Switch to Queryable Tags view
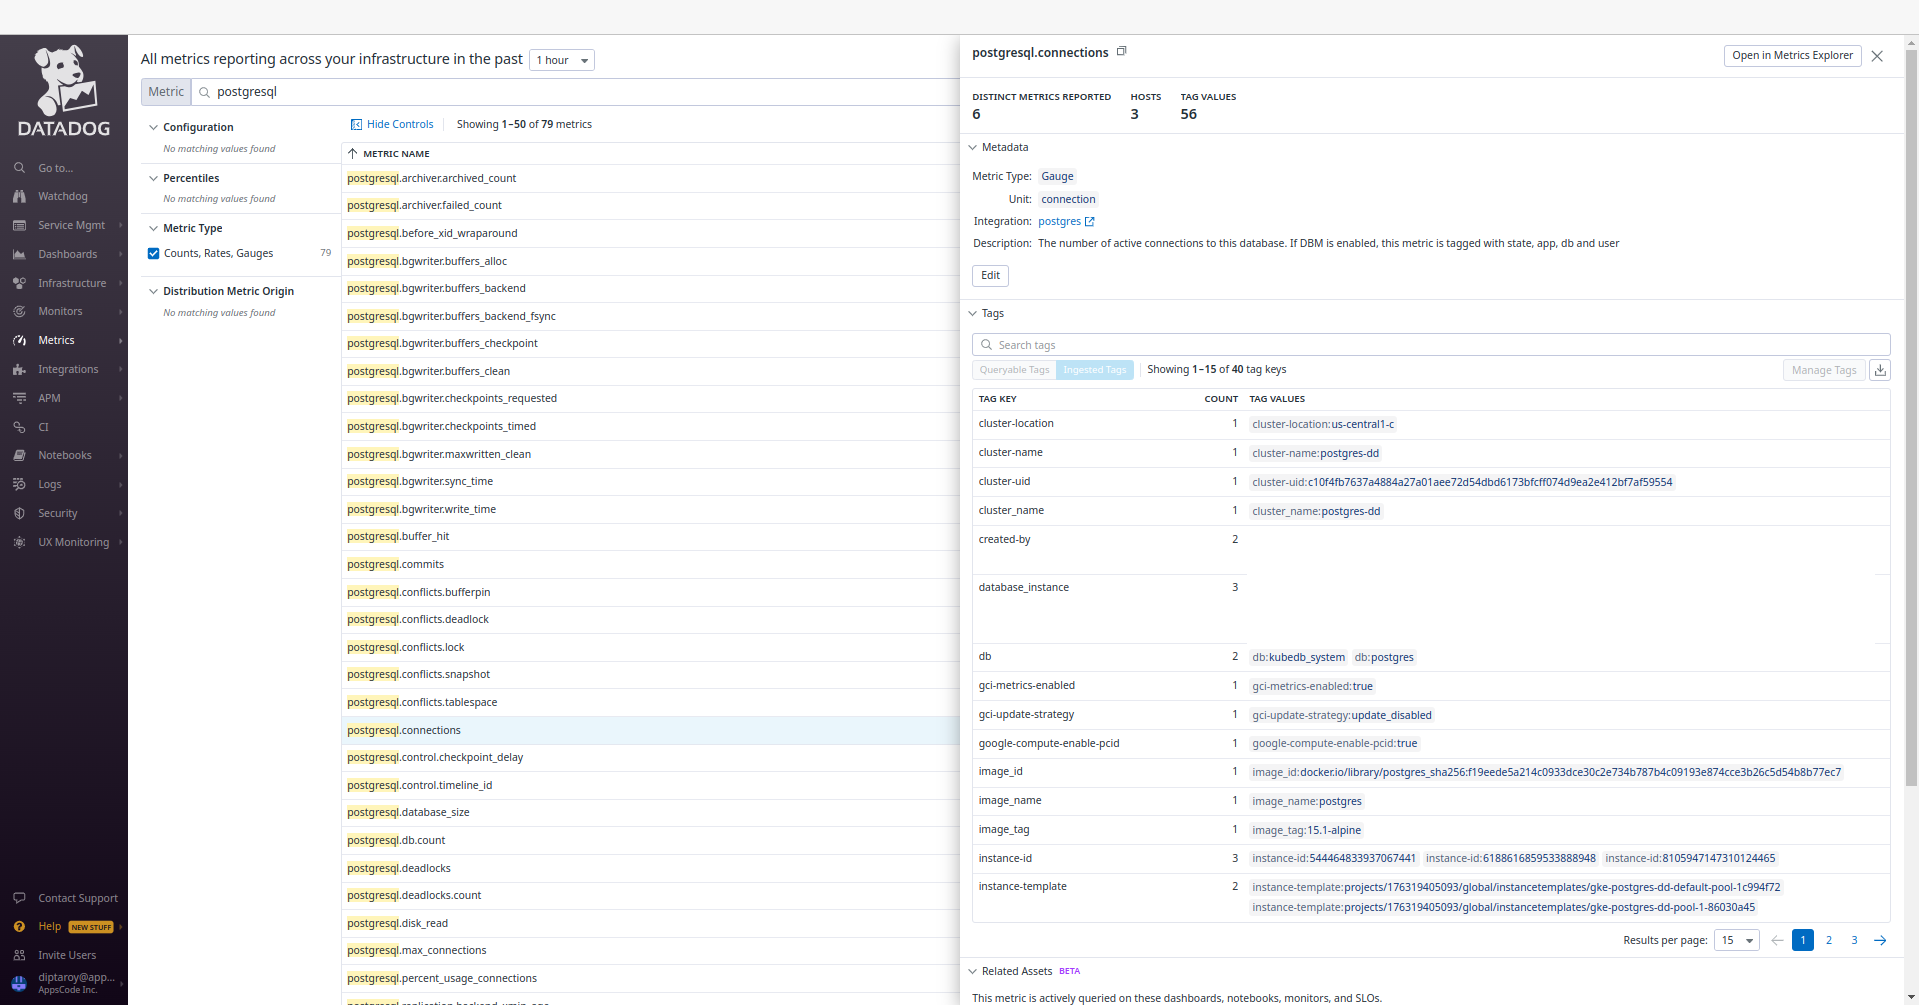 point(1013,370)
